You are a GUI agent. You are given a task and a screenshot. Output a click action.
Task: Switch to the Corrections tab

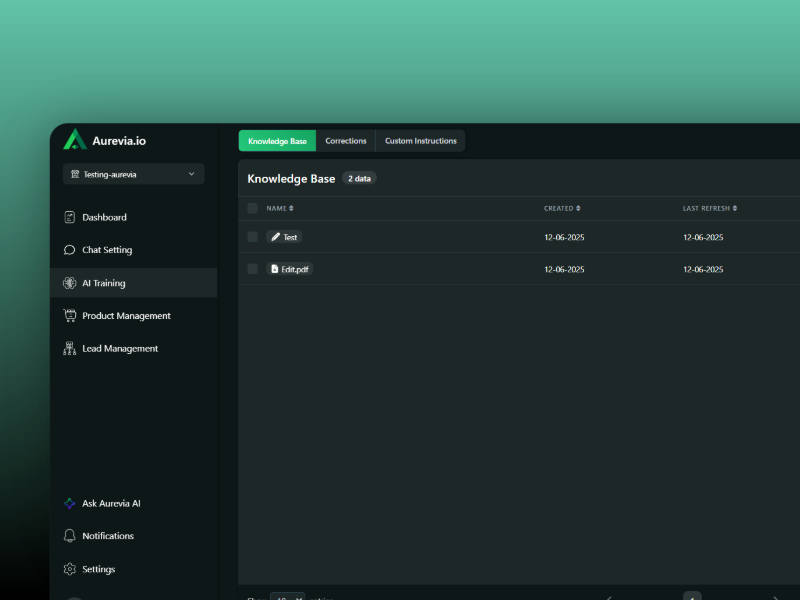pyautogui.click(x=346, y=141)
